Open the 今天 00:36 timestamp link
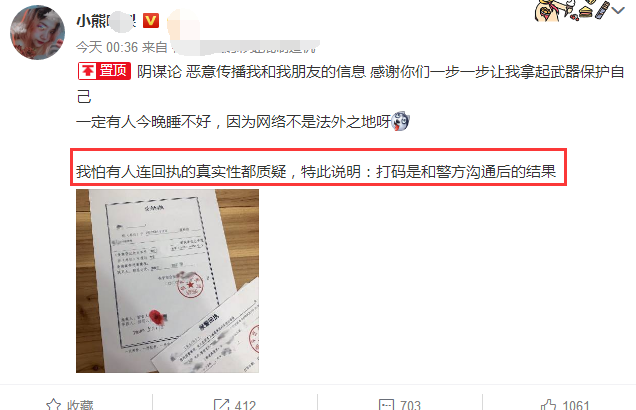The height and width of the screenshot is (410, 636). [x=107, y=47]
